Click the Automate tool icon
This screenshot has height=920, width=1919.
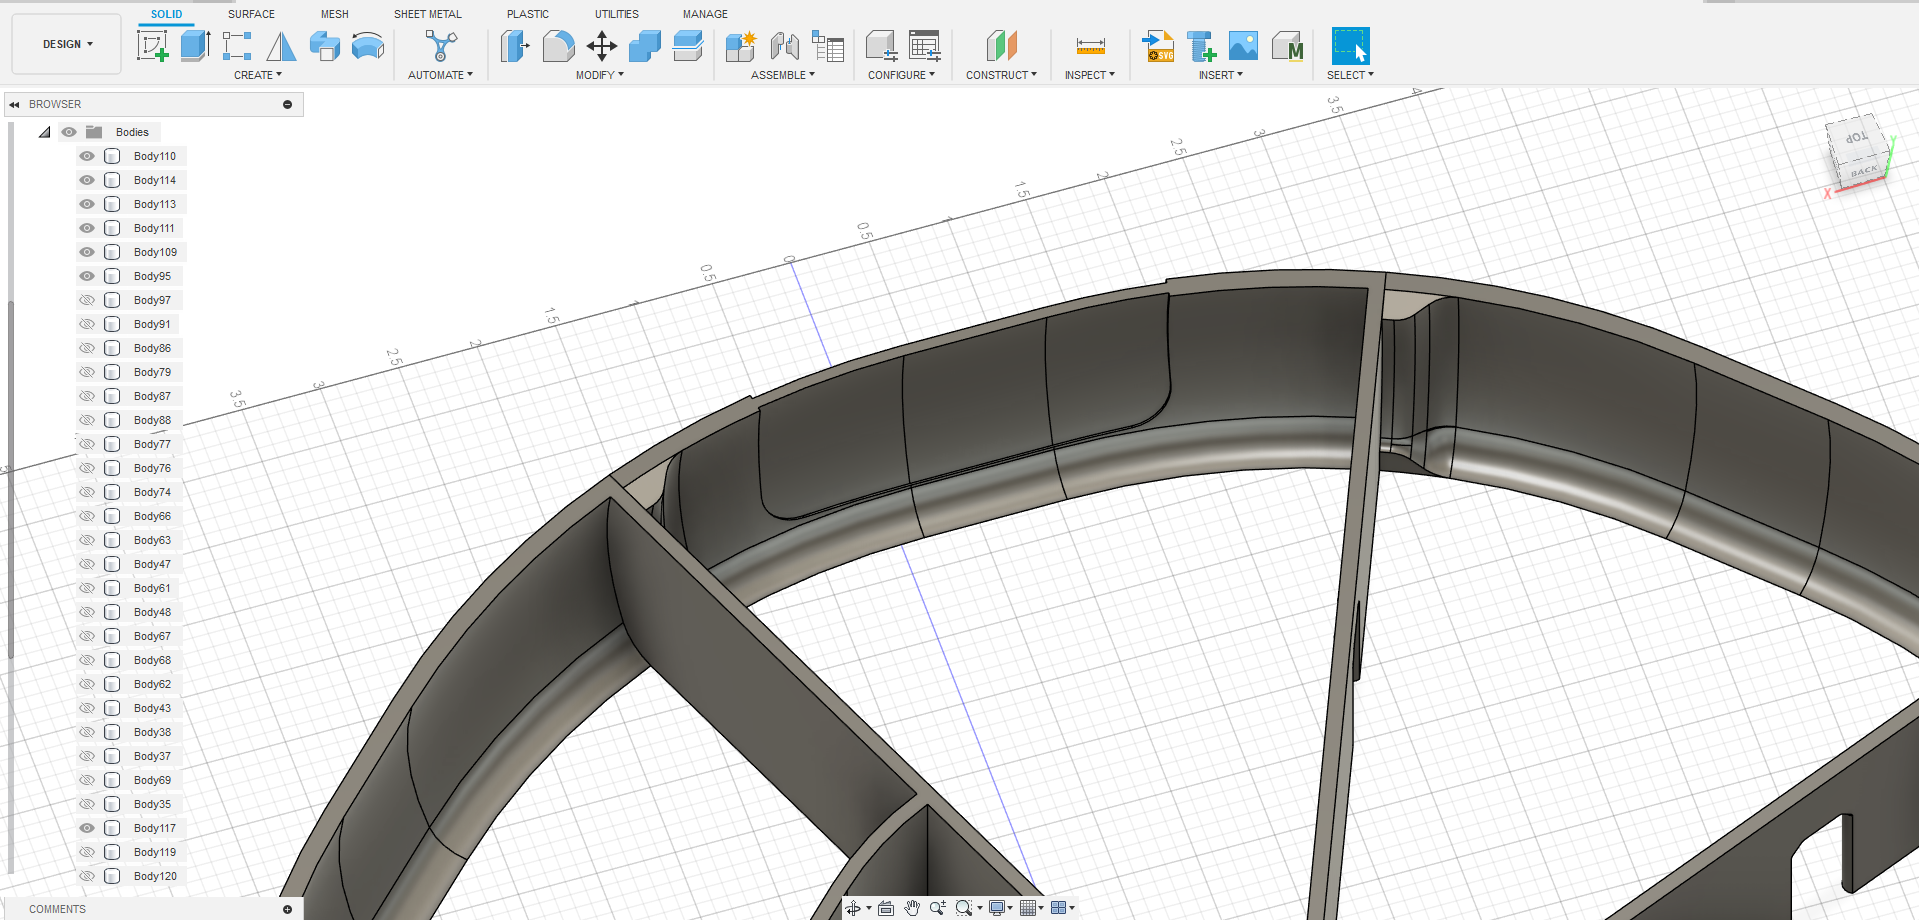pos(441,46)
